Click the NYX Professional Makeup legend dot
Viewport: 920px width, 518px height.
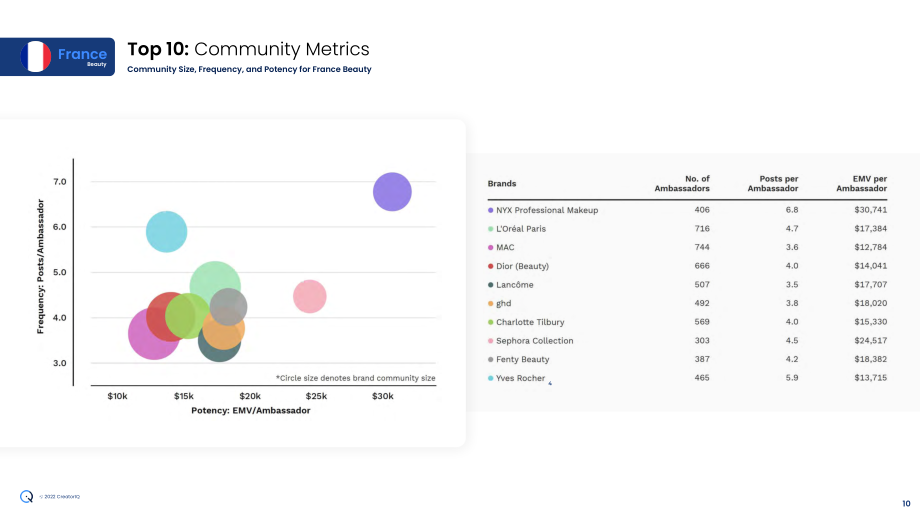click(x=491, y=210)
